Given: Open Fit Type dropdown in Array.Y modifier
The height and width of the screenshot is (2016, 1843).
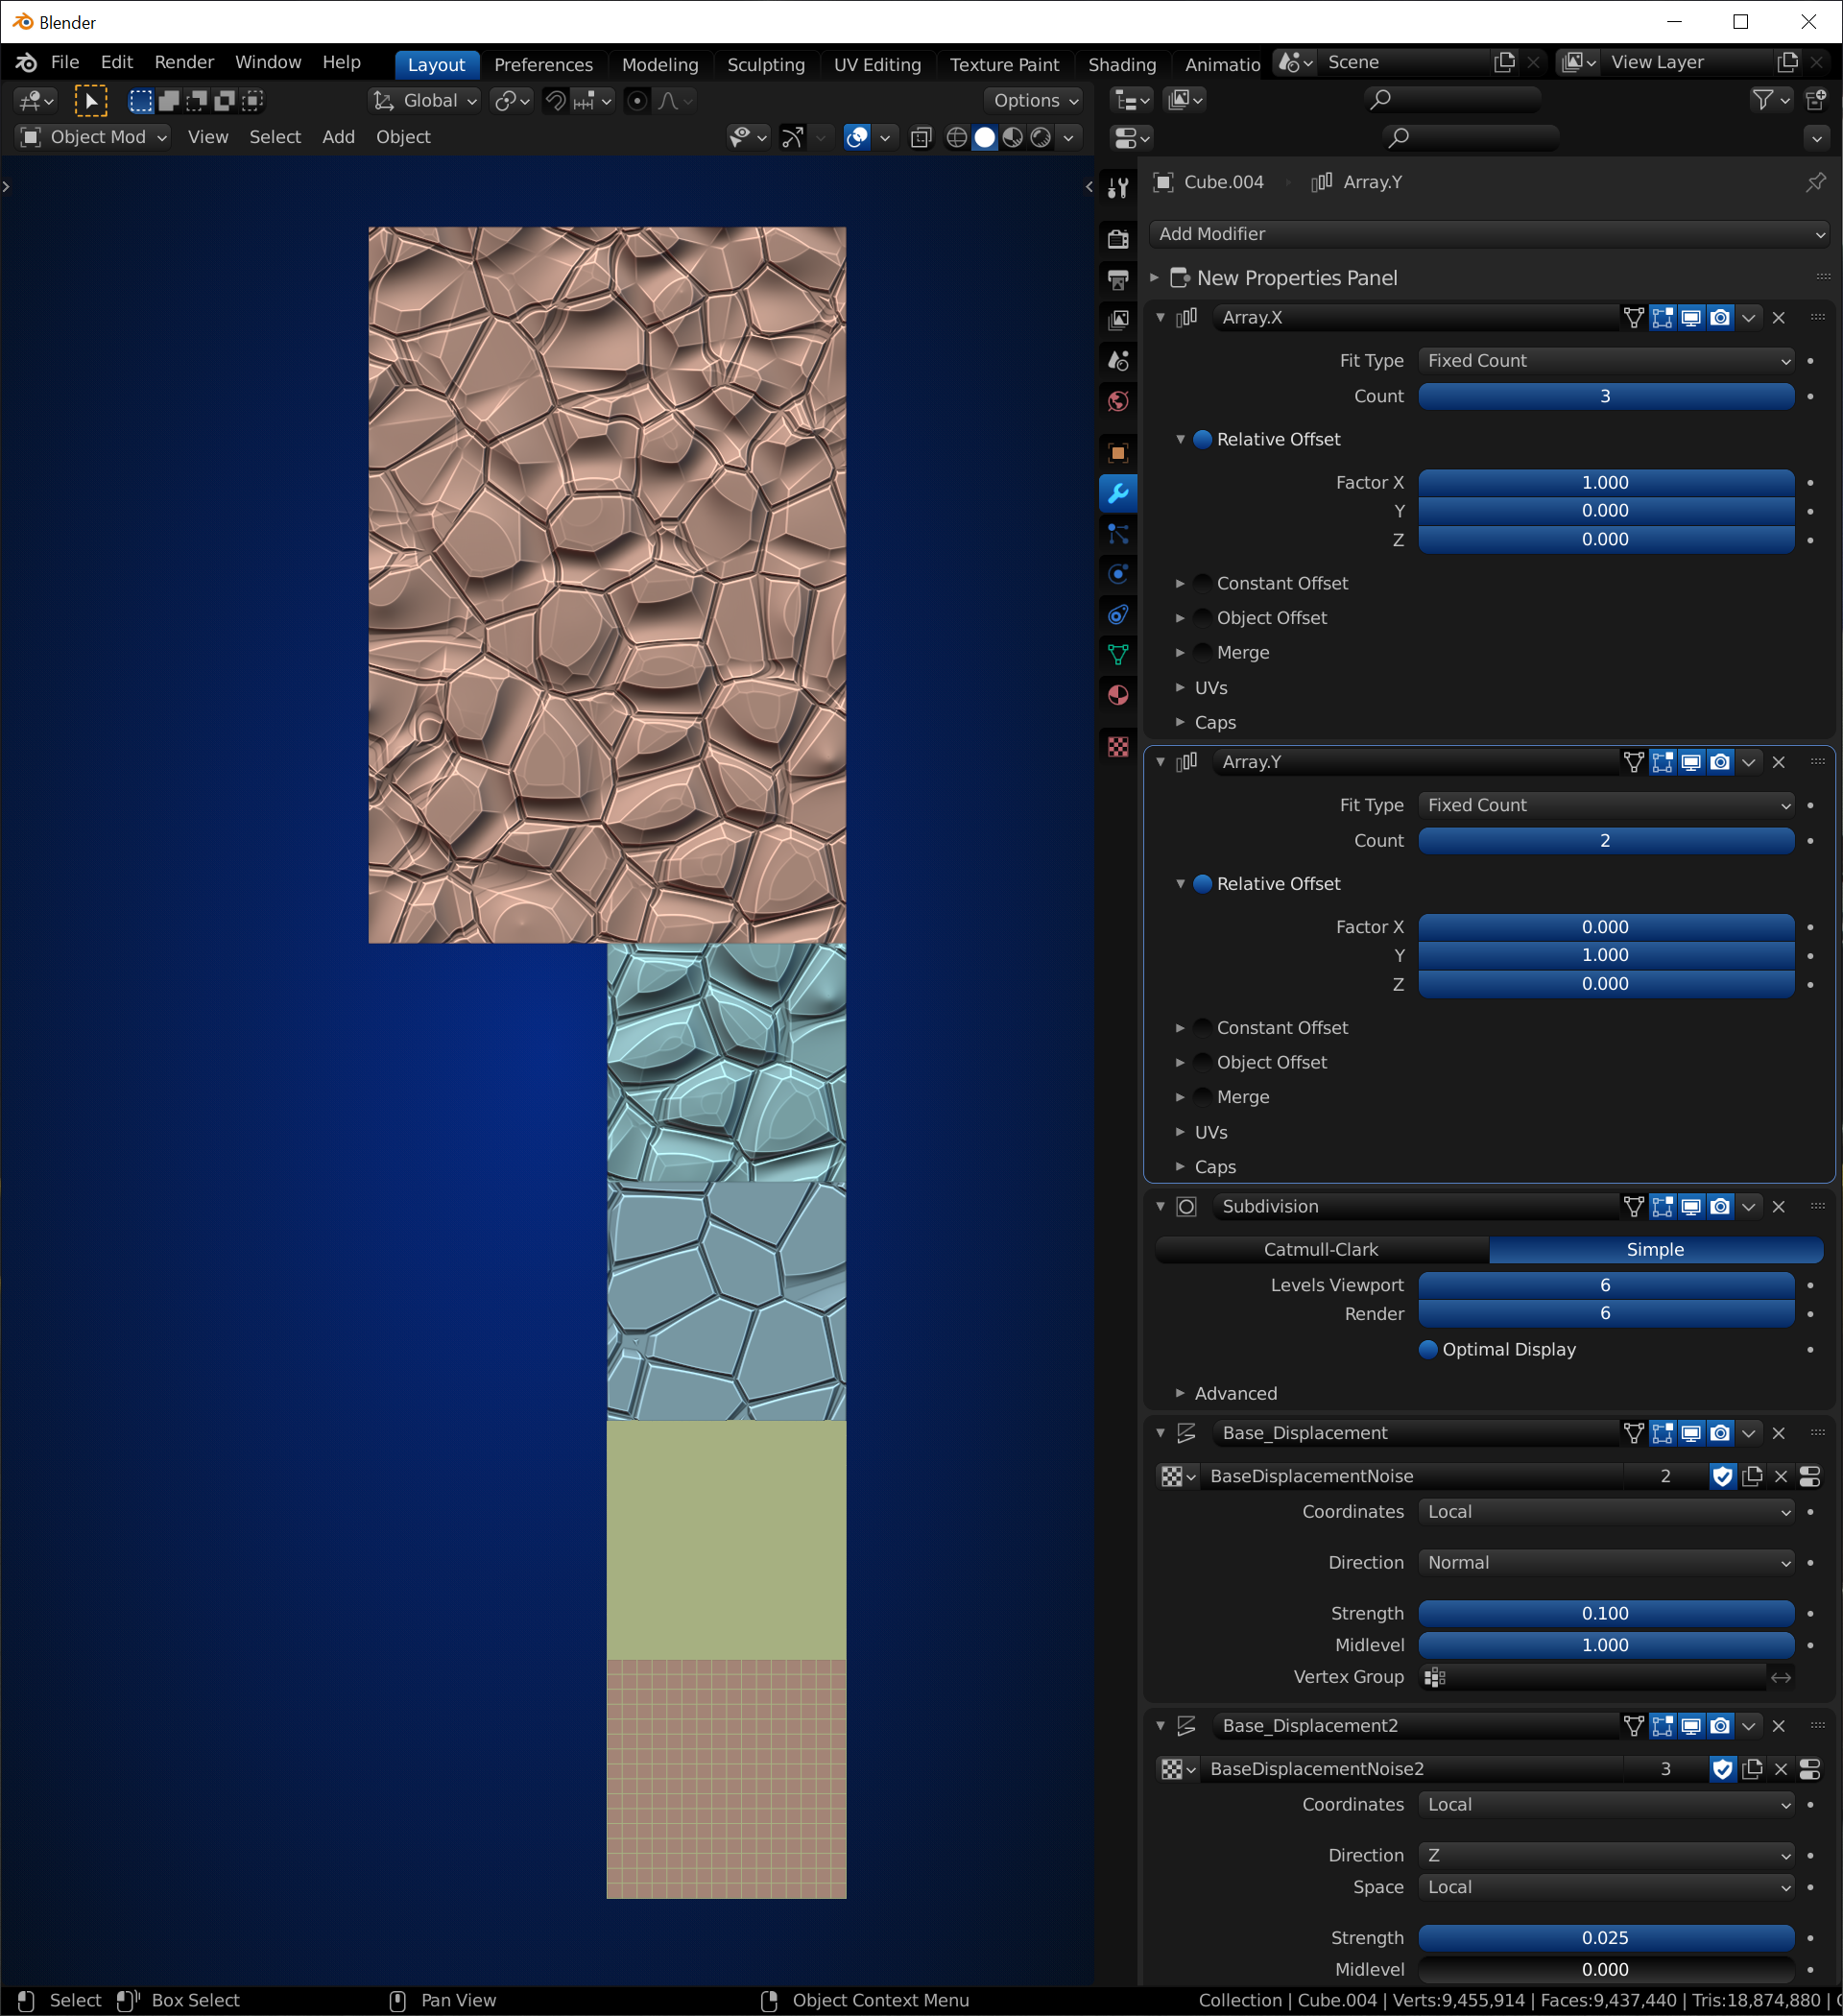Looking at the screenshot, I should pos(1605,805).
